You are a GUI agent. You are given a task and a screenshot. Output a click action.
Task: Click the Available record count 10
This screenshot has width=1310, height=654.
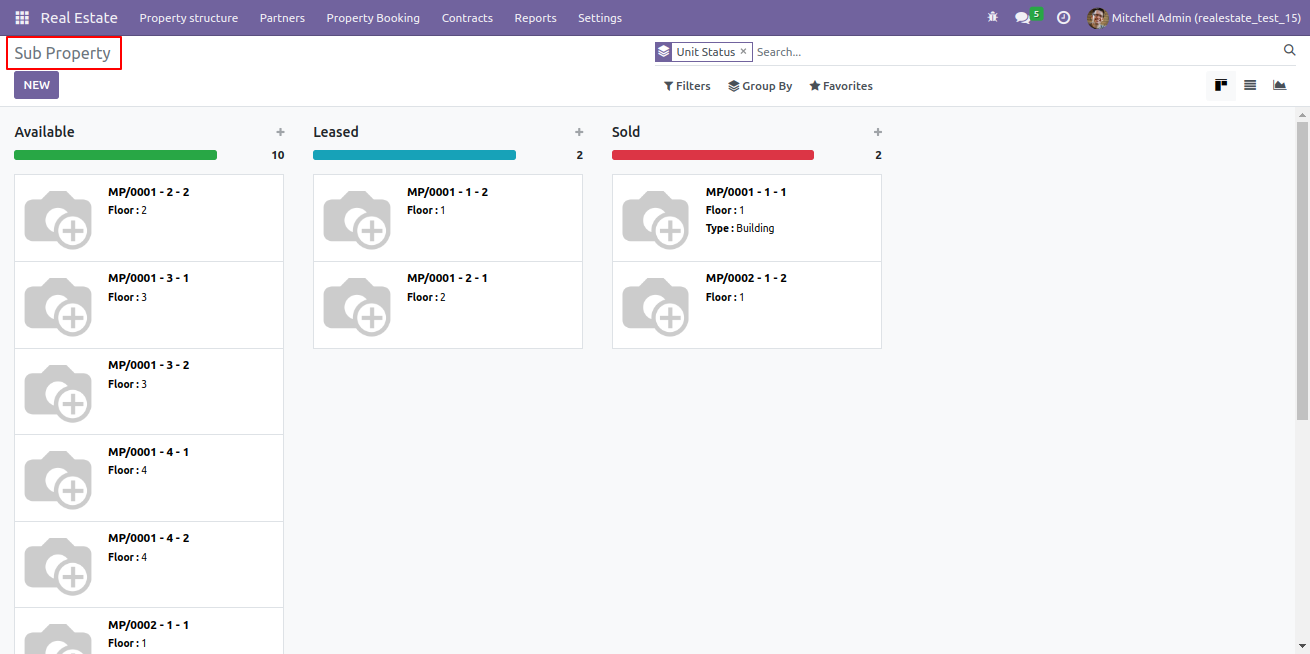[x=278, y=155]
